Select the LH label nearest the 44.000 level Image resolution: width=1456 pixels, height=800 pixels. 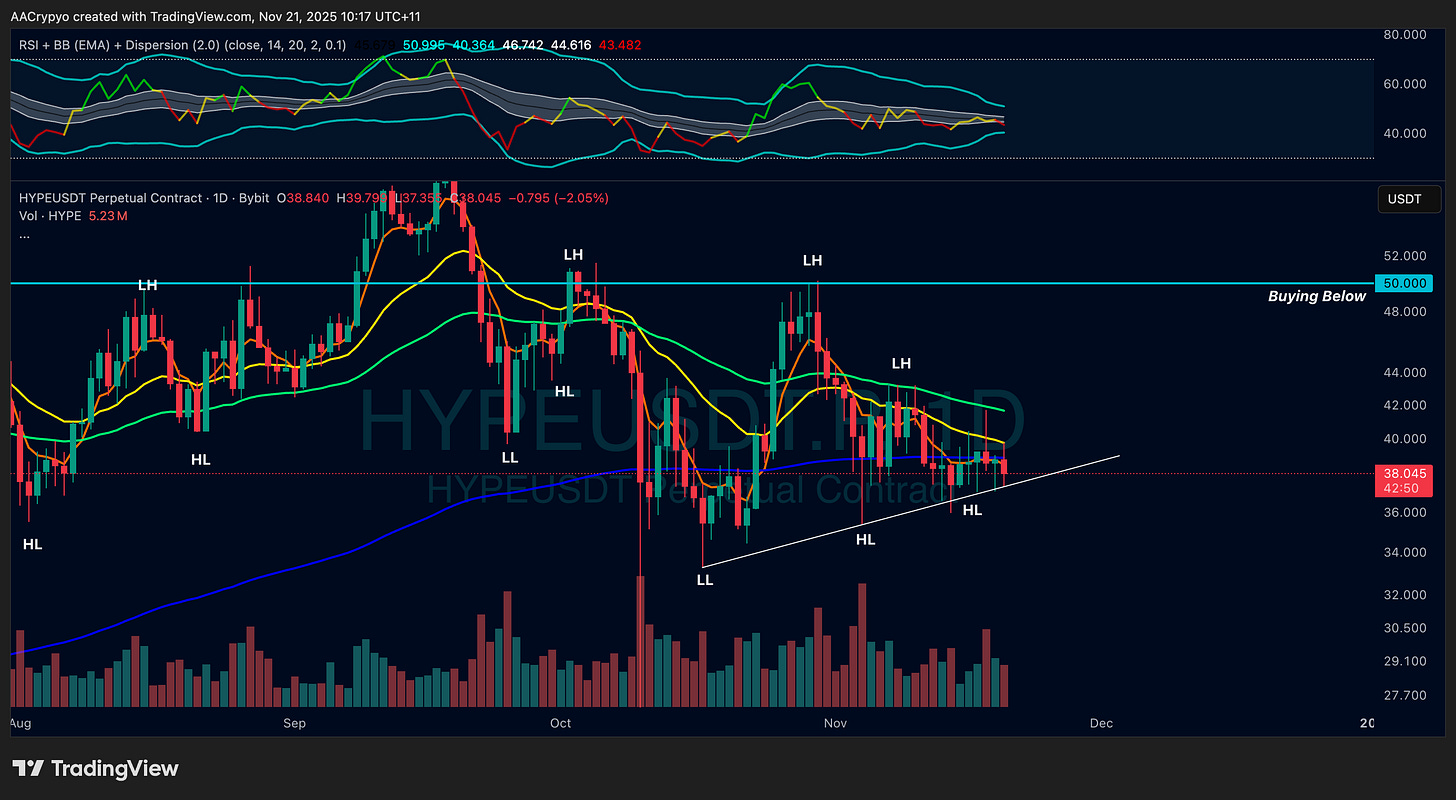pos(901,363)
